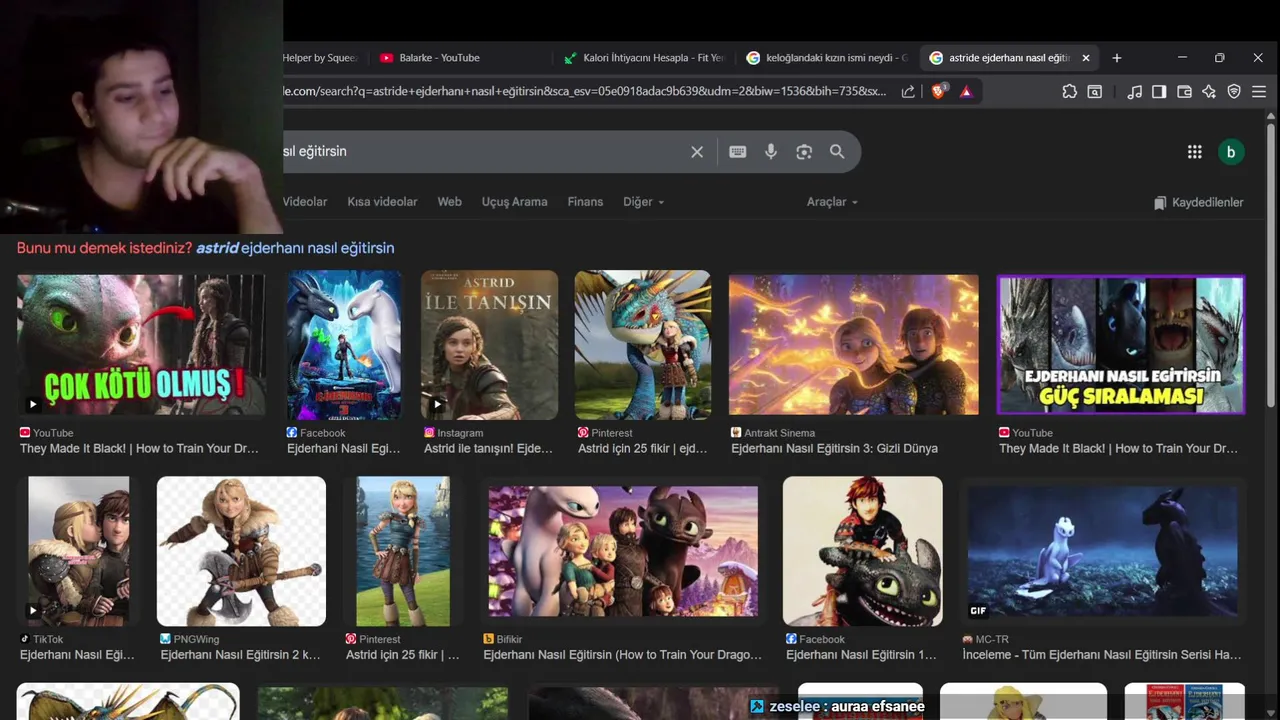Select the Kısa videolar filter

point(382,202)
